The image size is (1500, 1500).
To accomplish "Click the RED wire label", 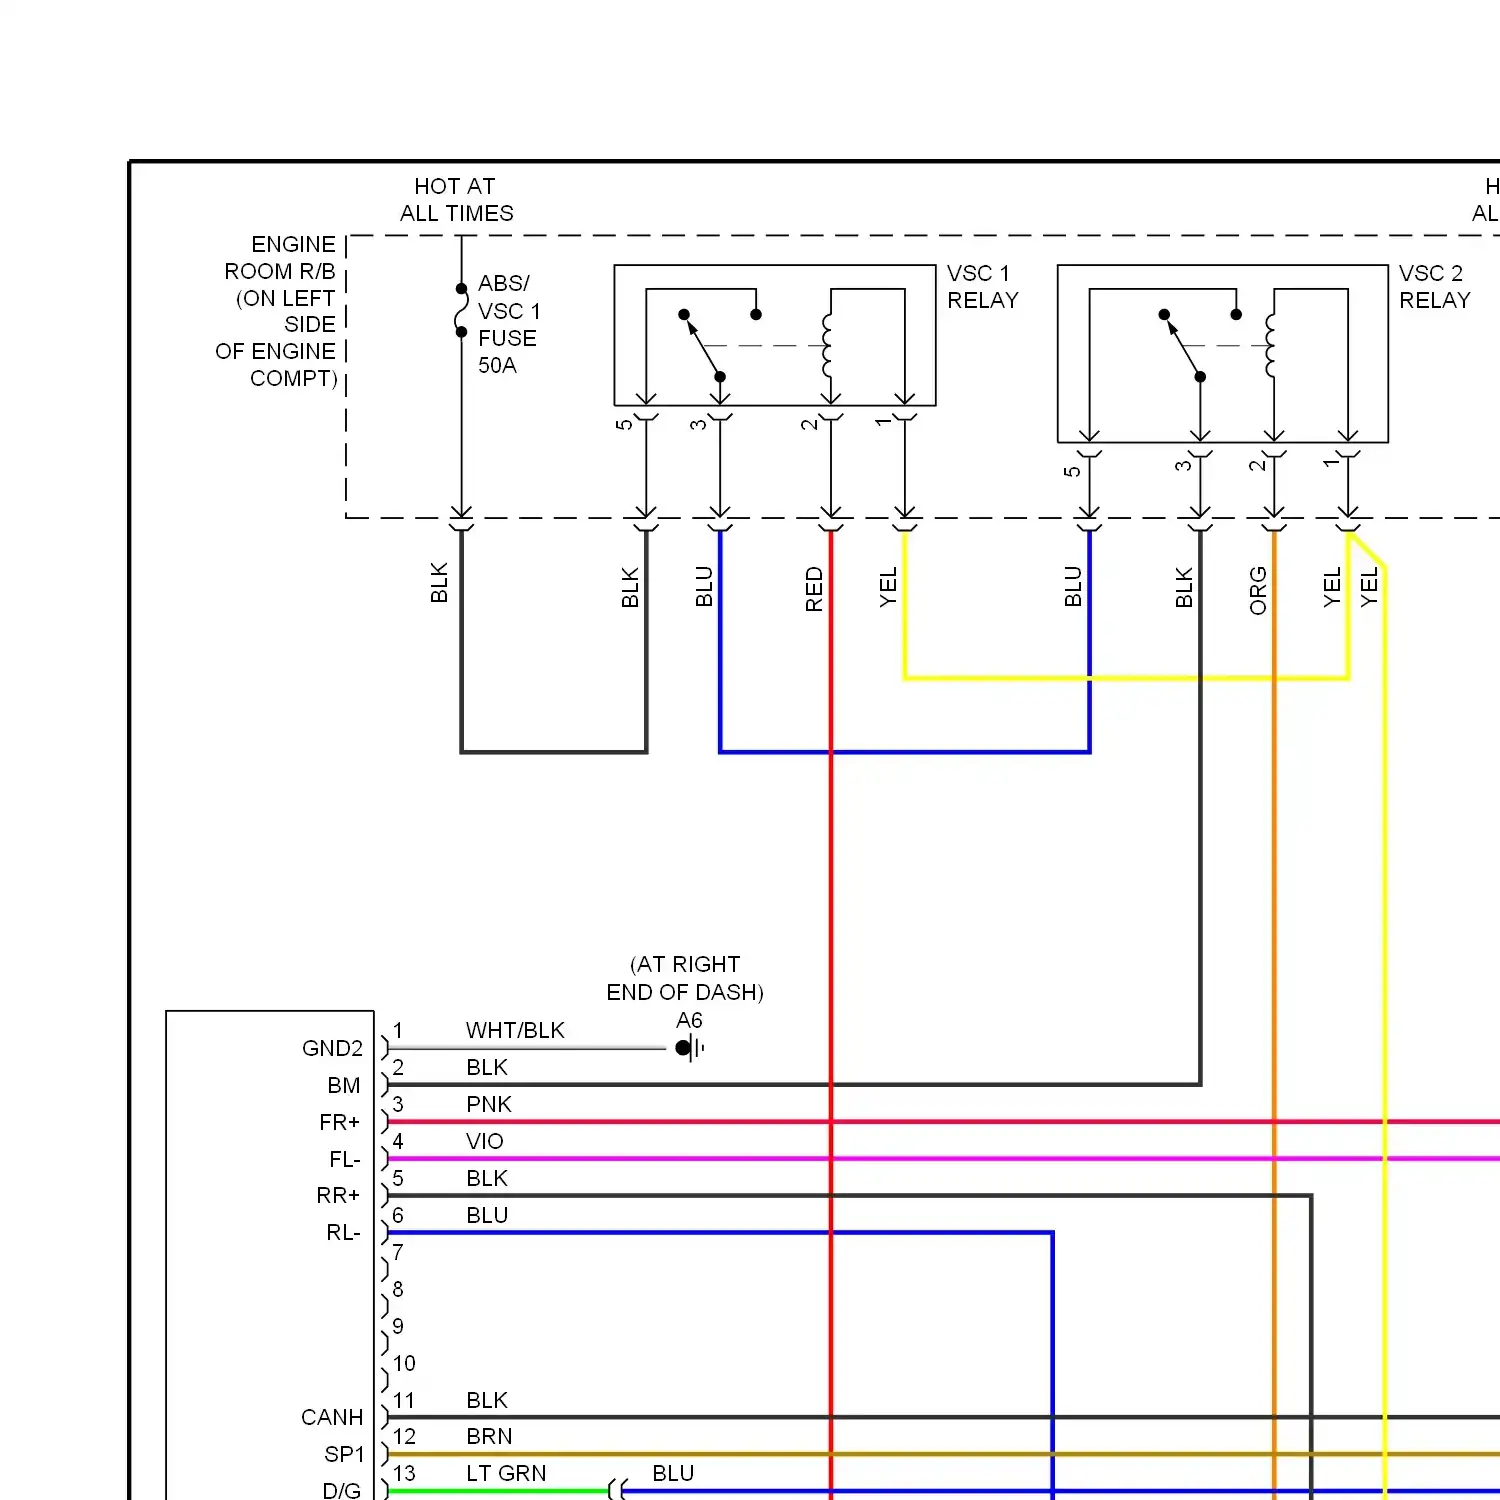I will click(x=814, y=589).
